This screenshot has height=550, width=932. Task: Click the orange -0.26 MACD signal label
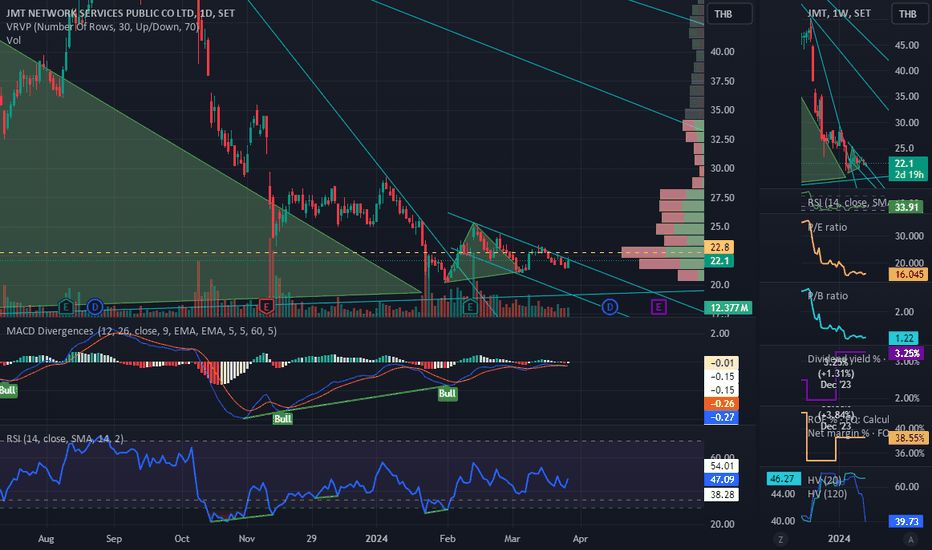722,404
